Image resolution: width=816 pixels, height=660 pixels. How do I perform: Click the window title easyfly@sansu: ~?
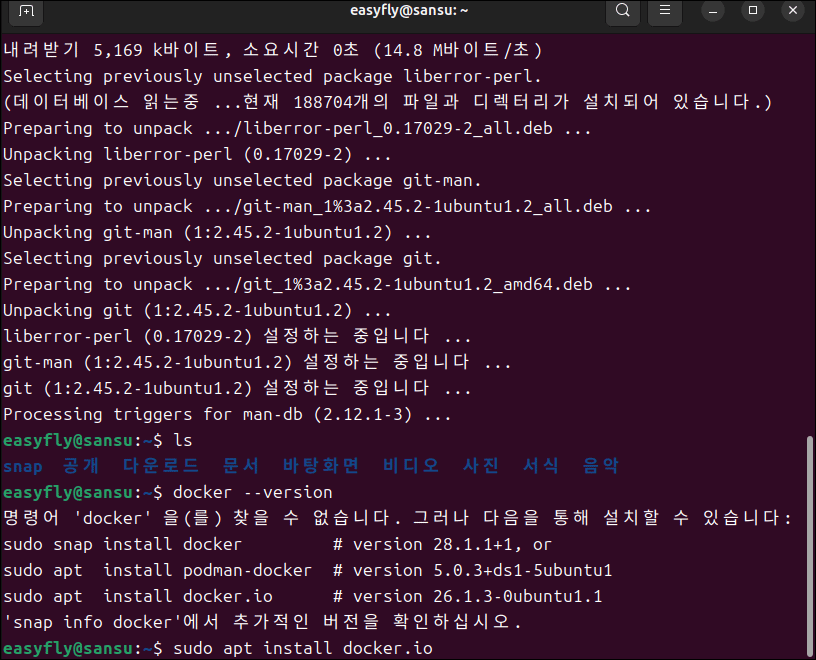click(409, 11)
